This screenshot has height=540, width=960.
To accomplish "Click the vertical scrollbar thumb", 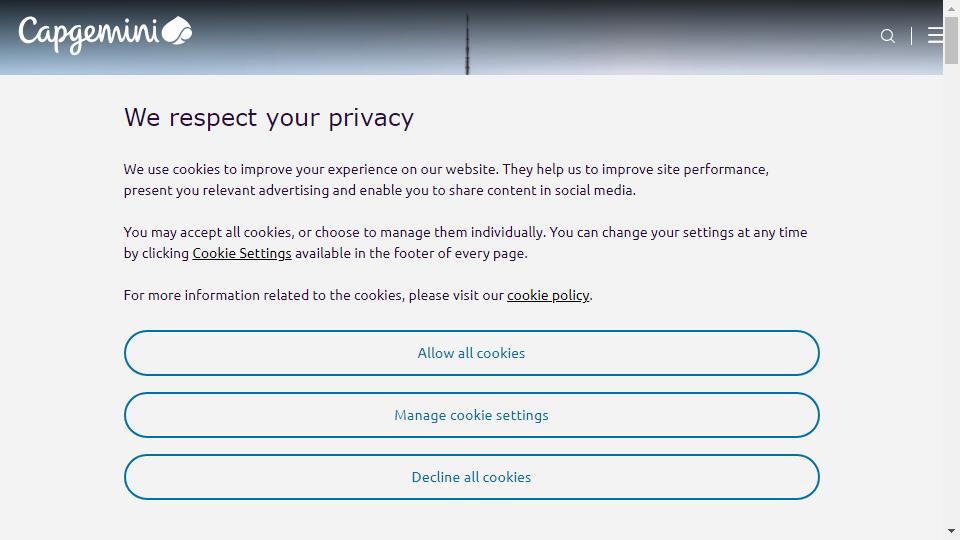I will (951, 40).
